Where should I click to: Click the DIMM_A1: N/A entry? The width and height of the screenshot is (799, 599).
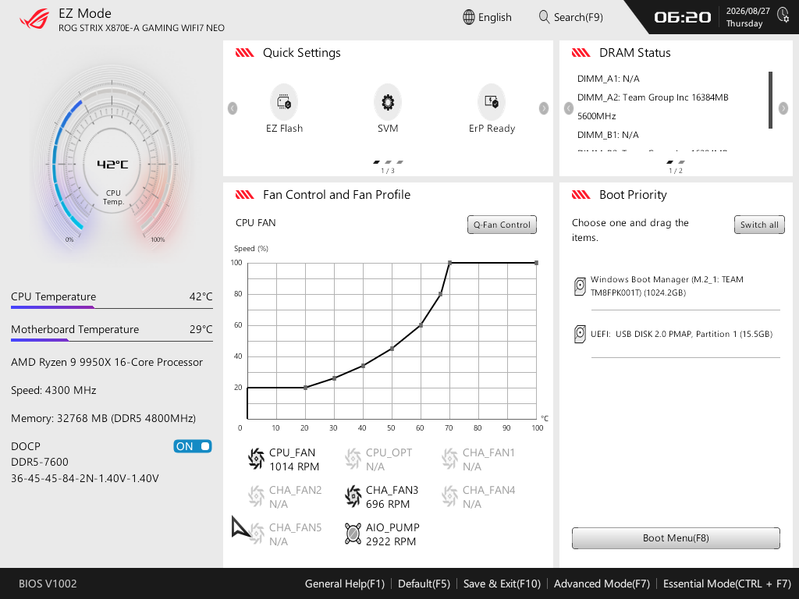[608, 78]
